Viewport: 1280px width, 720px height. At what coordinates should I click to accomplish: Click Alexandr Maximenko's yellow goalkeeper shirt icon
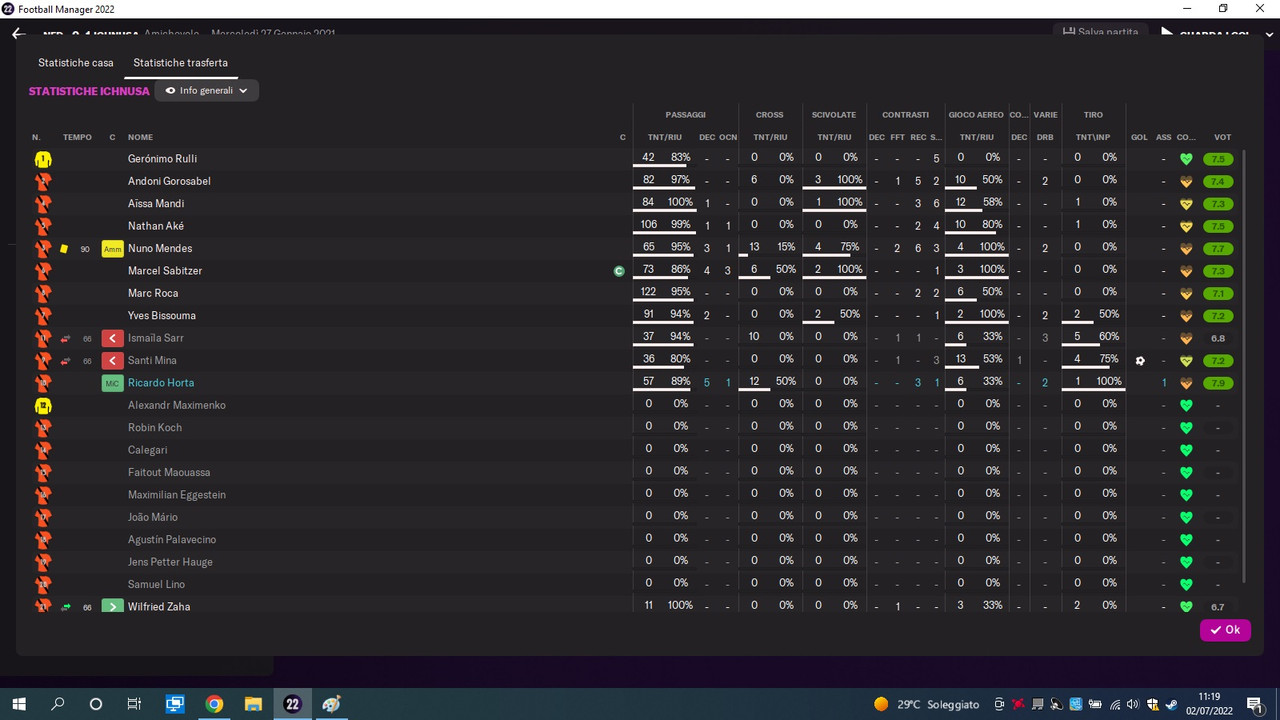point(43,405)
